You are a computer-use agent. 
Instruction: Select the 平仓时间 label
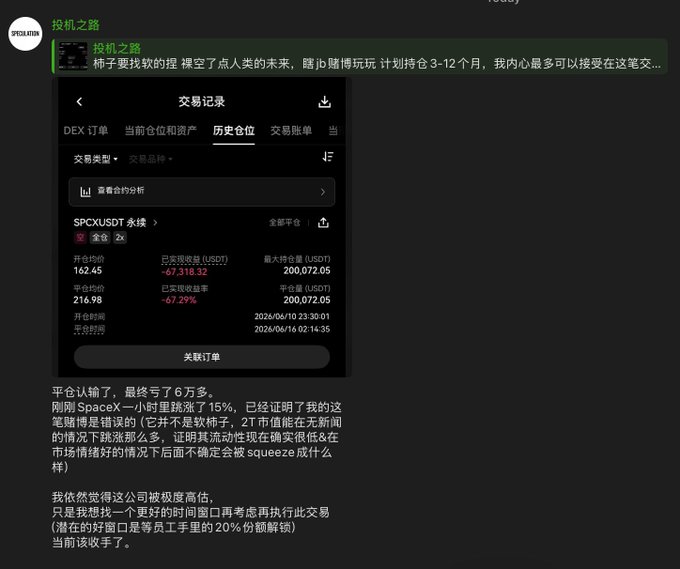point(89,329)
